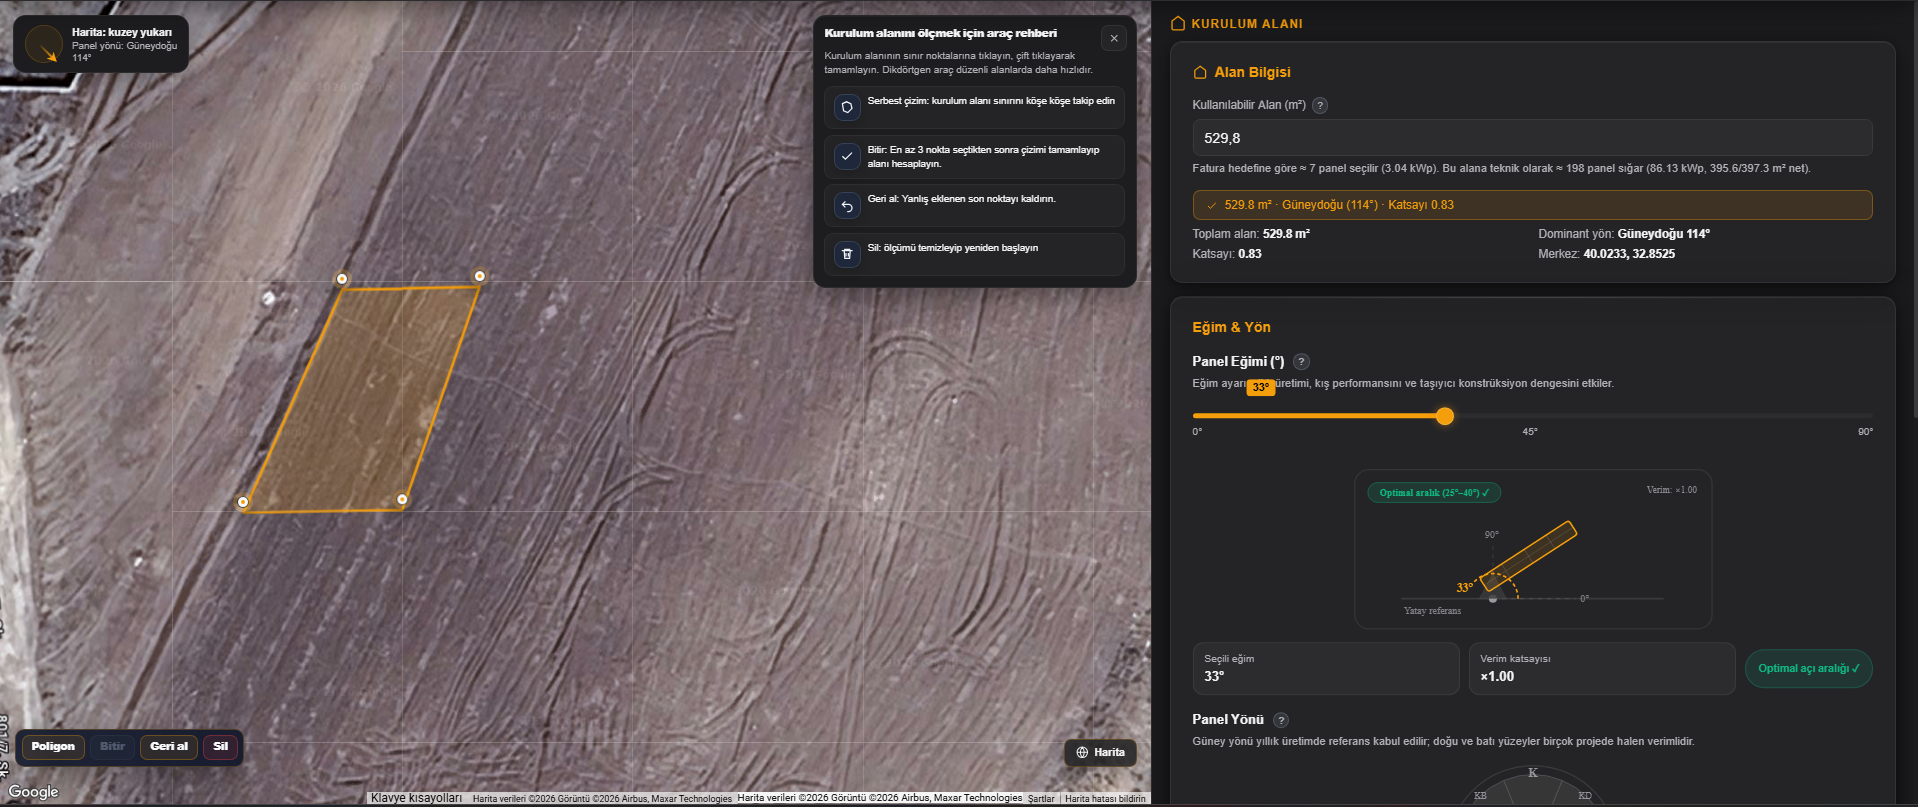Click the 'Eğim & Yön' section heading
The image size is (1918, 807).
click(x=1231, y=327)
